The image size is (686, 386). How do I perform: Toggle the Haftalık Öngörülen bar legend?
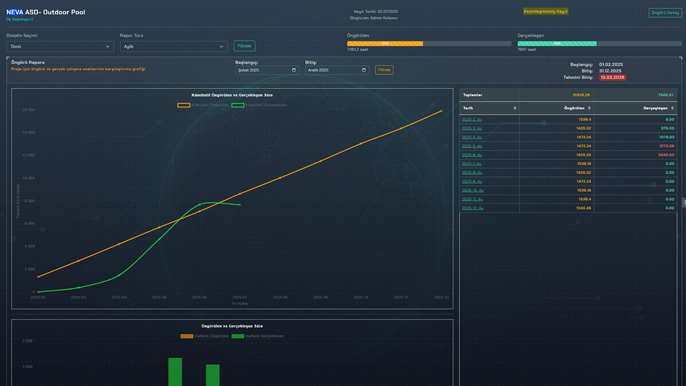(204, 336)
